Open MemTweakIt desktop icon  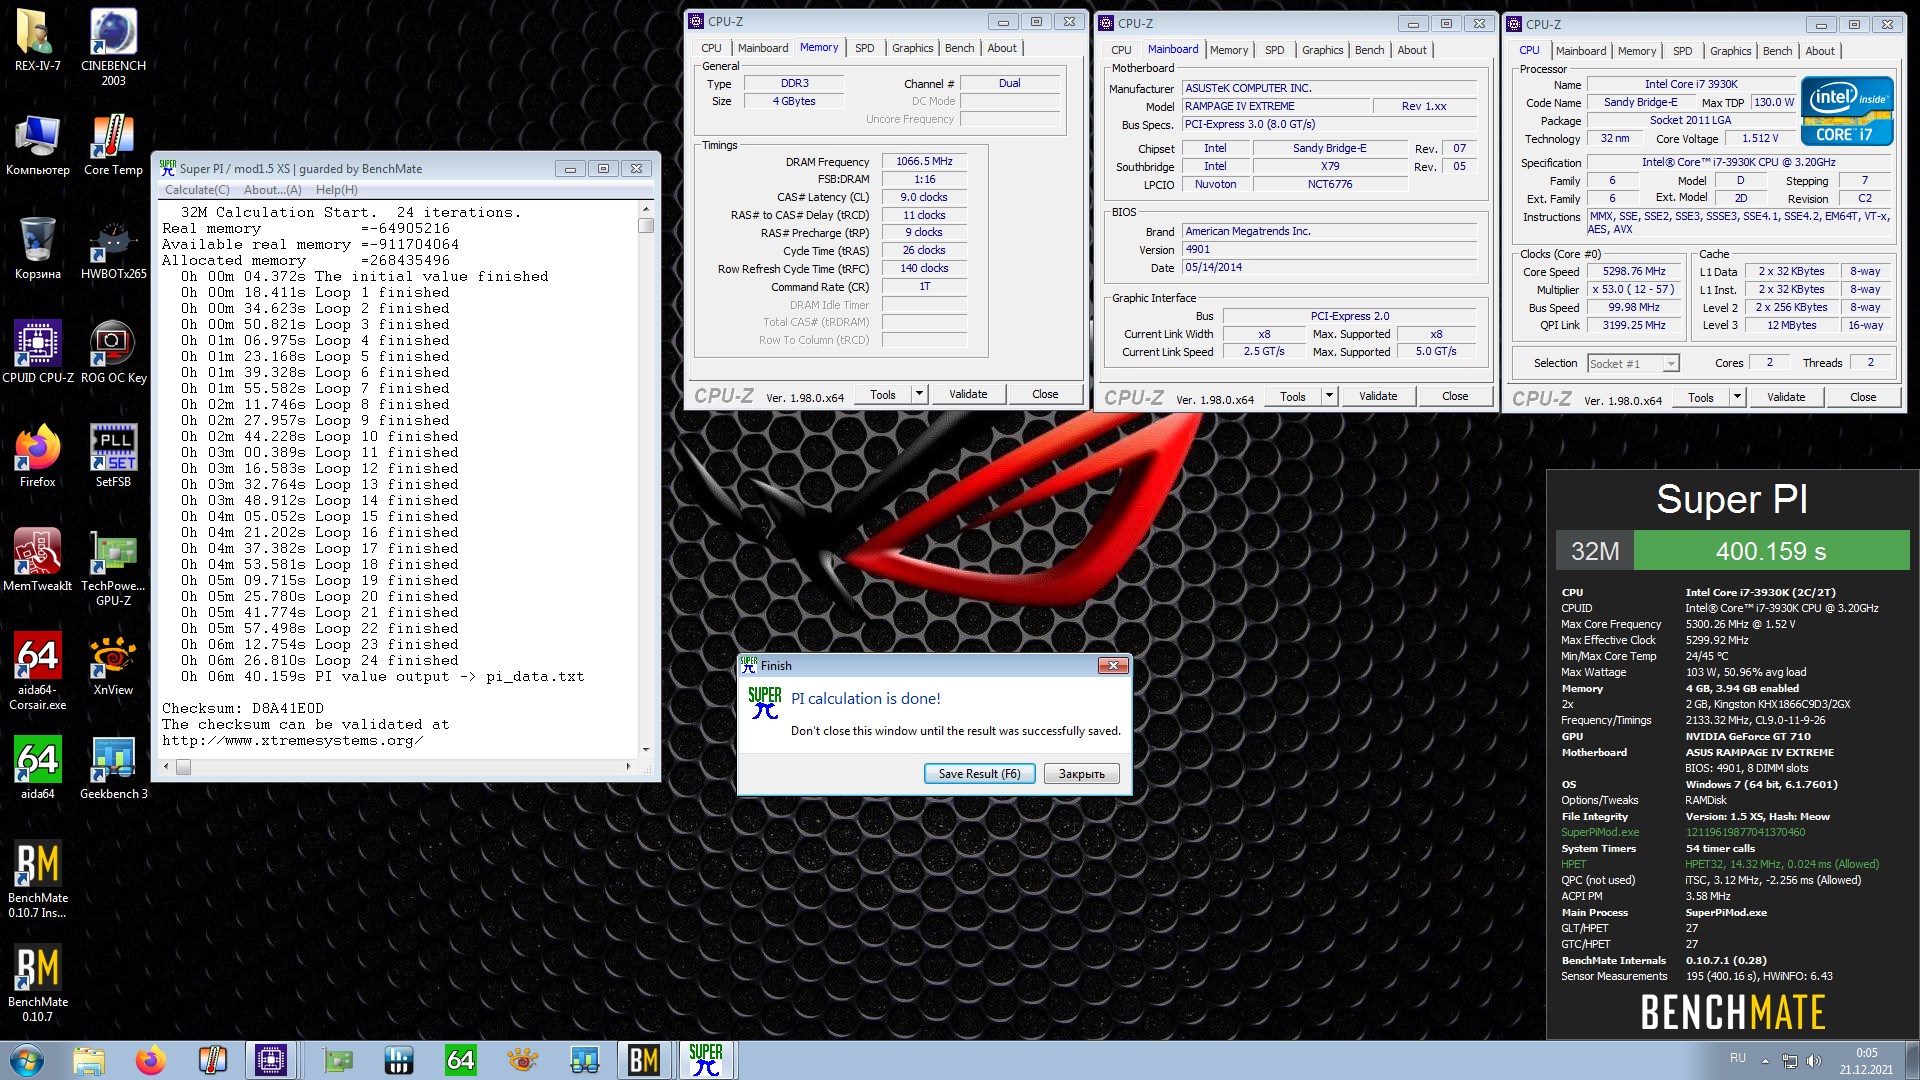coord(37,560)
